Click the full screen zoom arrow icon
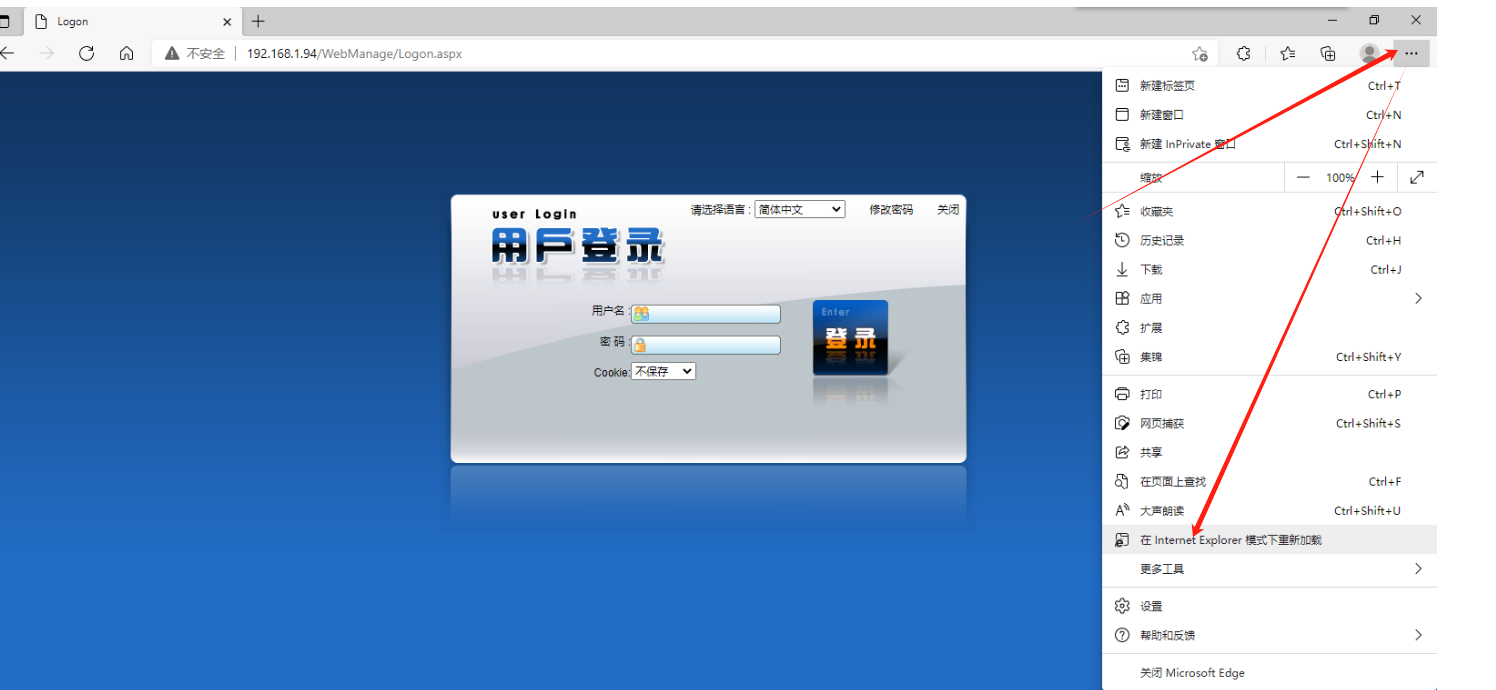 pos(1417,177)
